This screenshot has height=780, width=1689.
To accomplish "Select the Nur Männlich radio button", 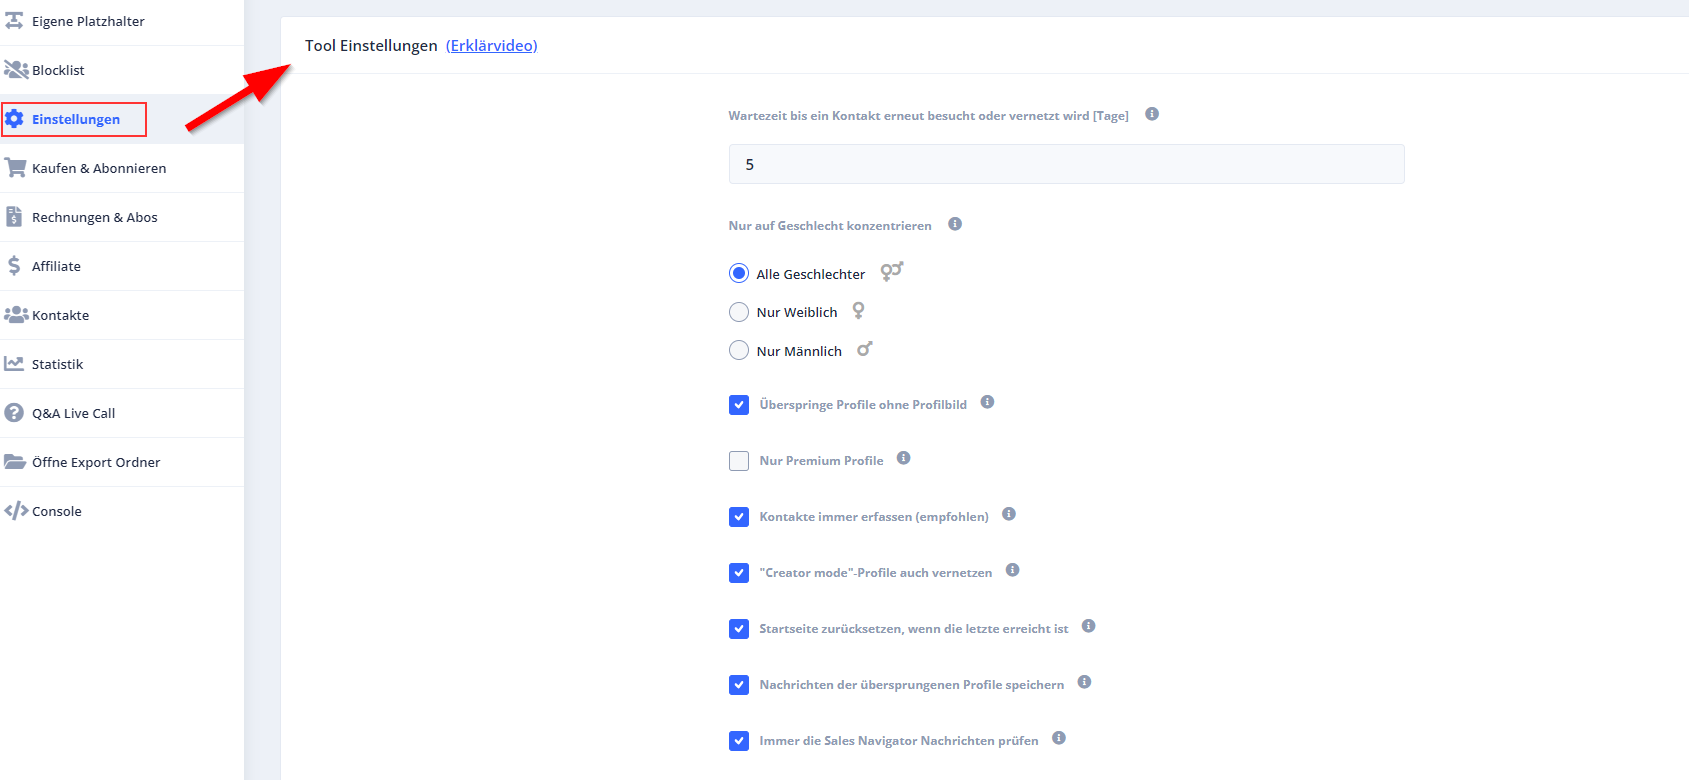I will click(739, 351).
